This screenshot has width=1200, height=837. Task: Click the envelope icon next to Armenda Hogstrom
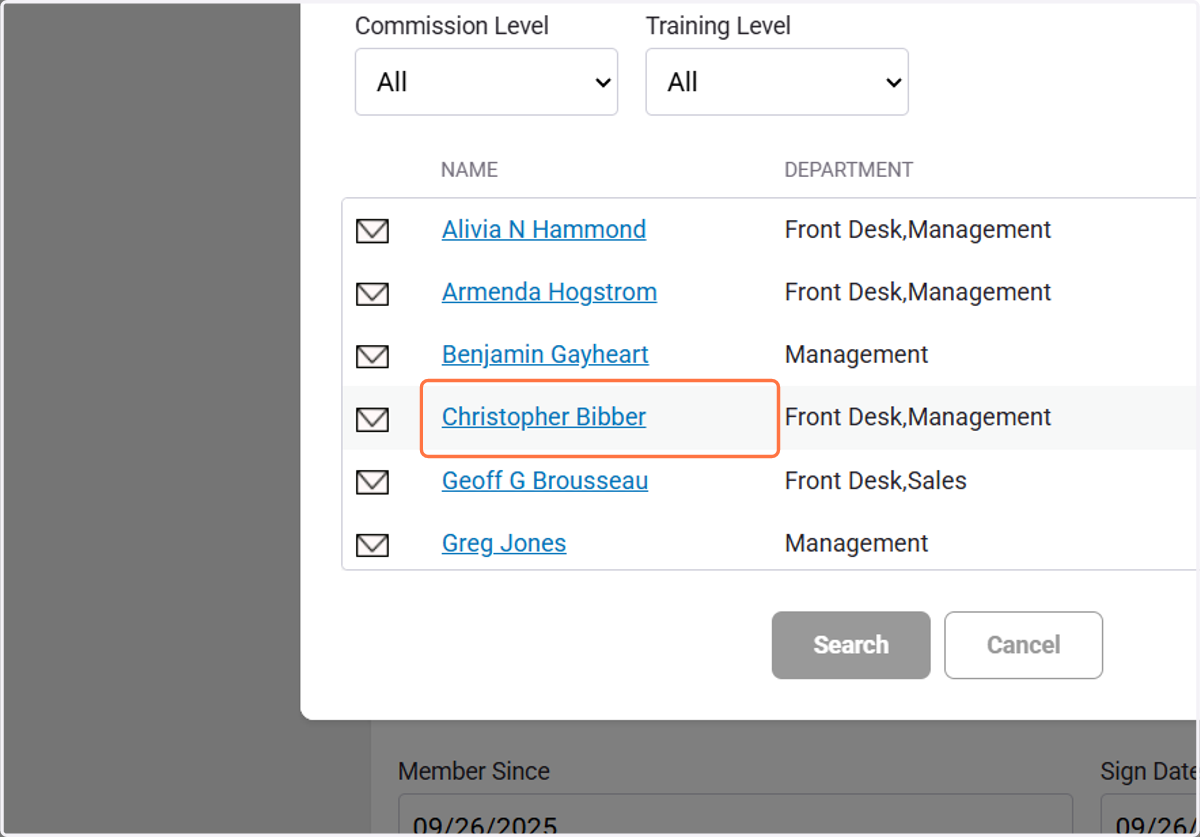click(x=372, y=294)
